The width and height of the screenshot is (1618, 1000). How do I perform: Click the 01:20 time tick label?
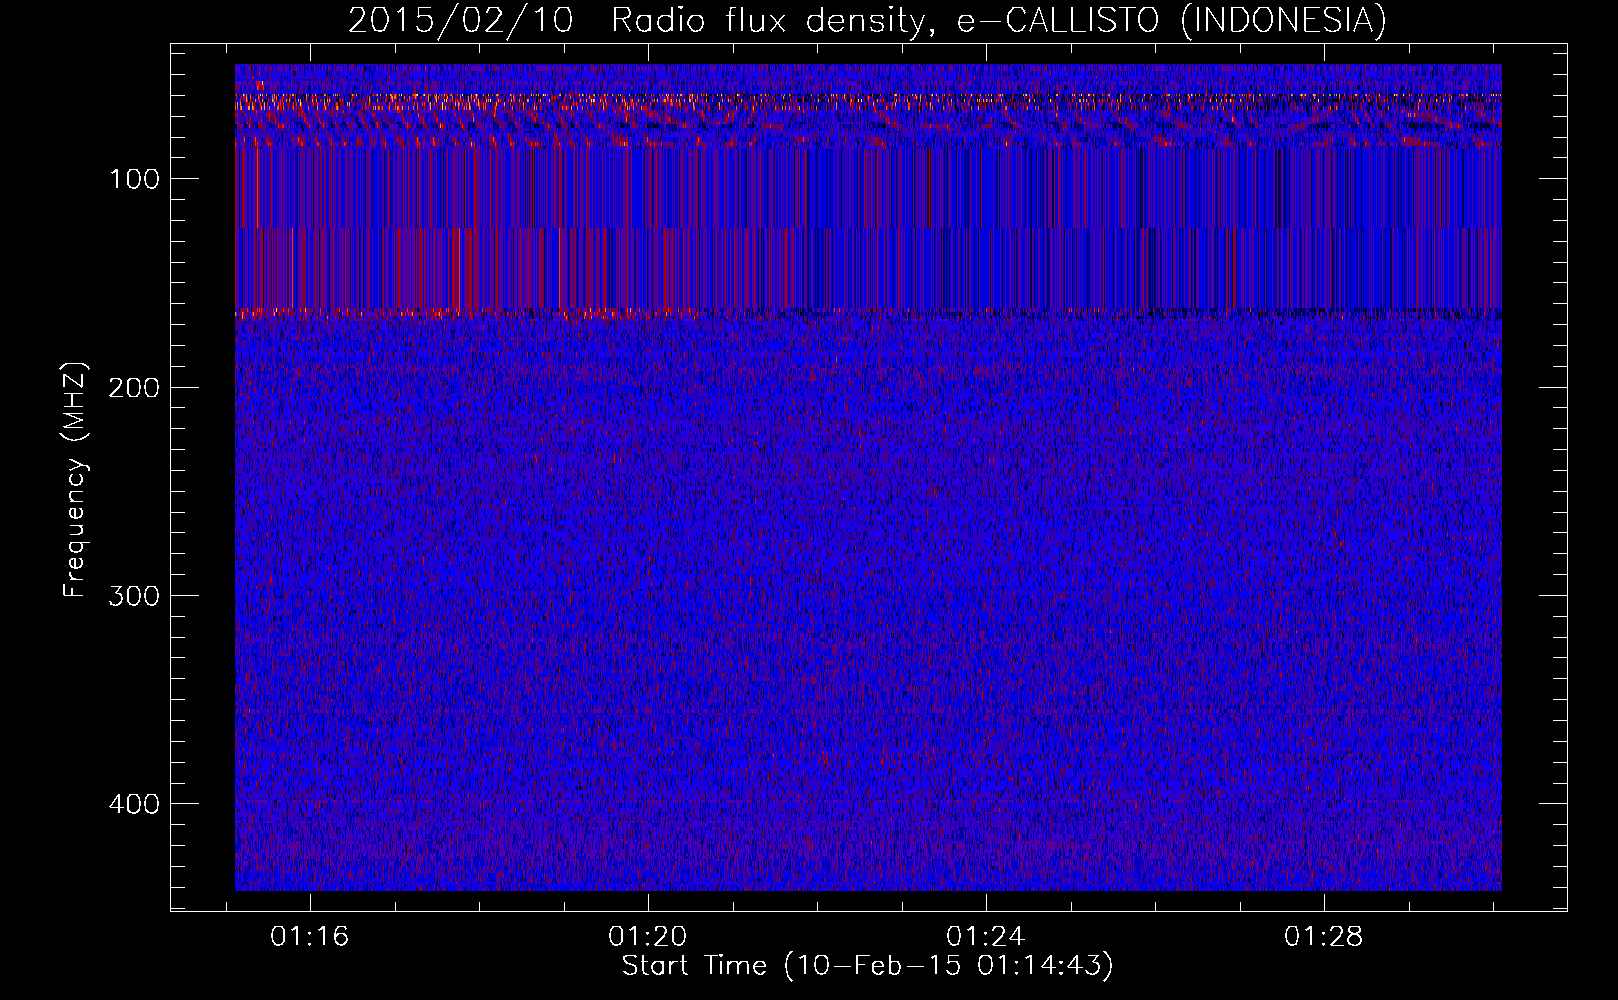click(x=648, y=937)
